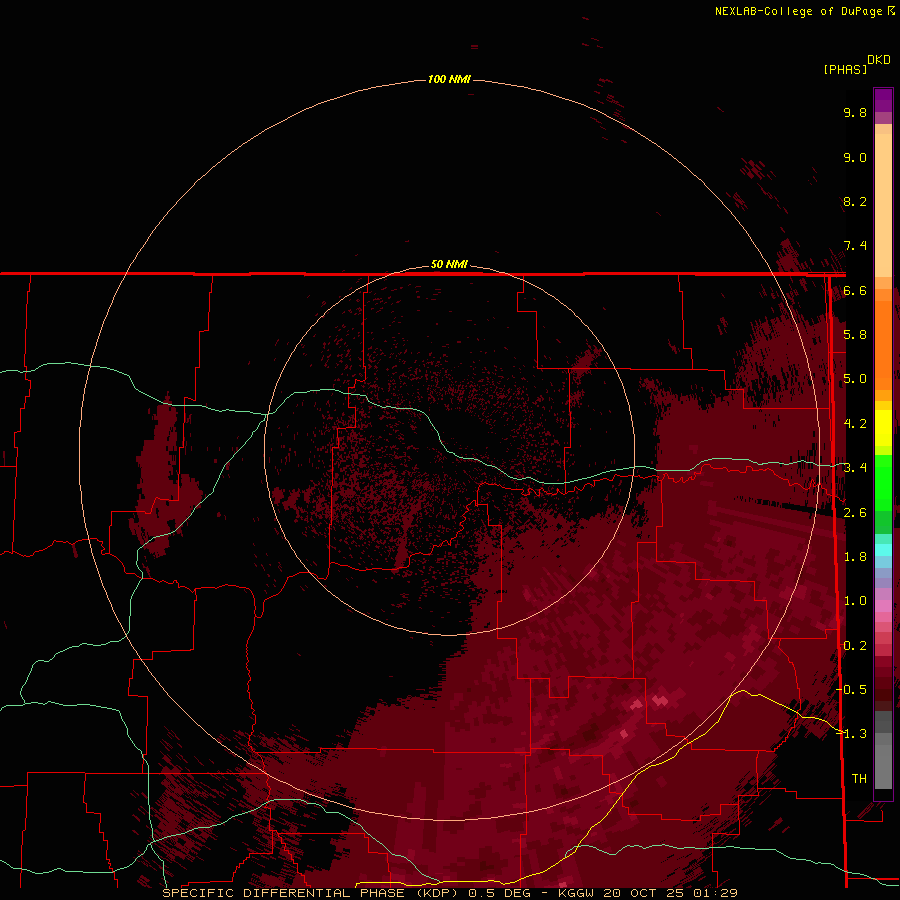The width and height of the screenshot is (900, 900).
Task: Click the TH threshold label on the scale
Action: tap(859, 779)
